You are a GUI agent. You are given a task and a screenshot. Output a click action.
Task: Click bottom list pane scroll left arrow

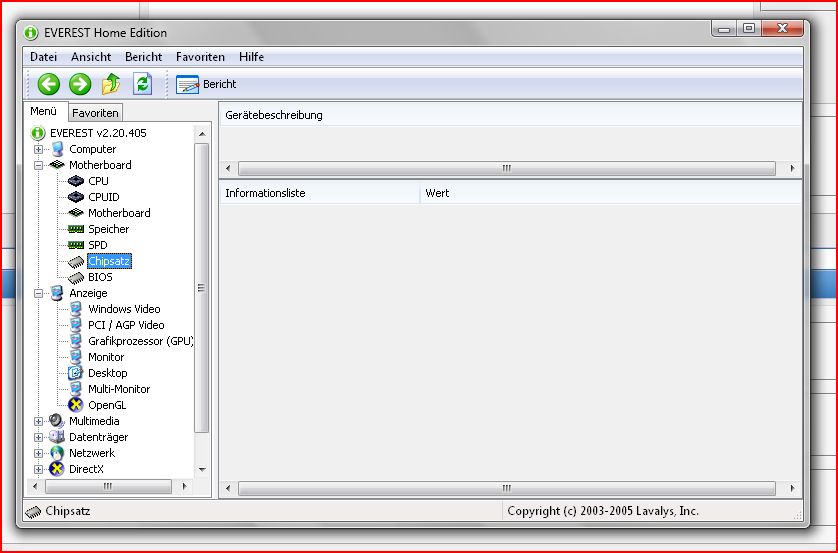click(228, 488)
